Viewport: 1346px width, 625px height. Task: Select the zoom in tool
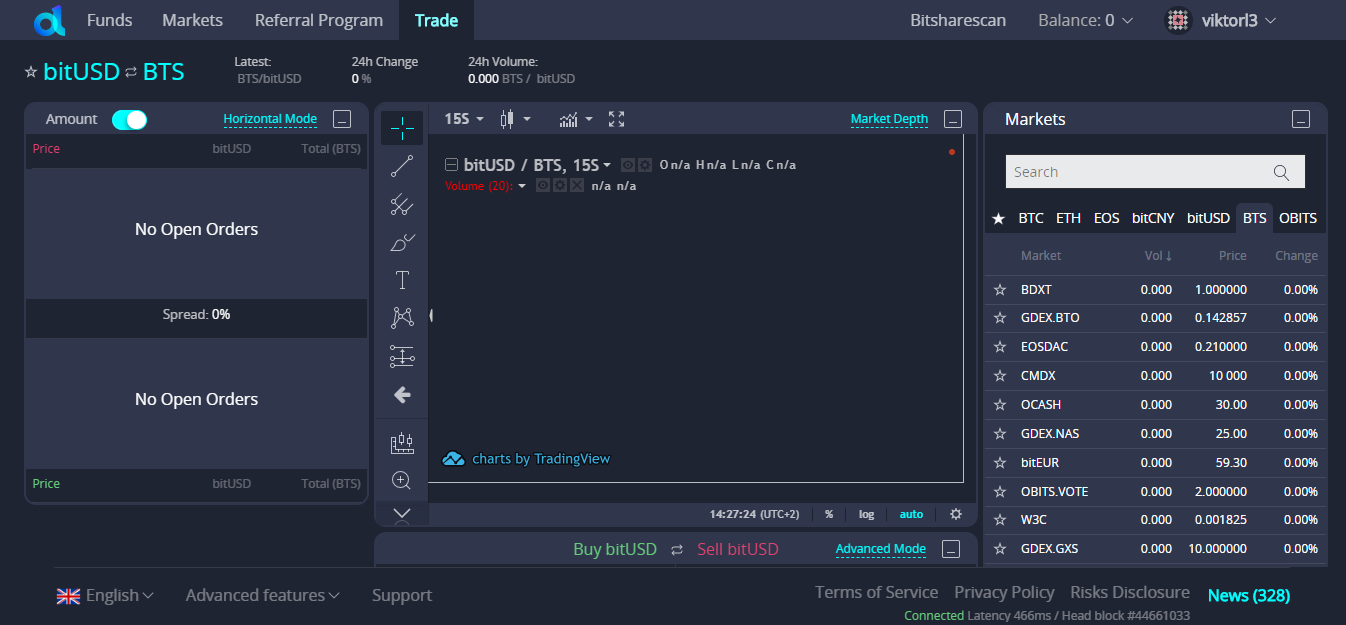tap(402, 481)
